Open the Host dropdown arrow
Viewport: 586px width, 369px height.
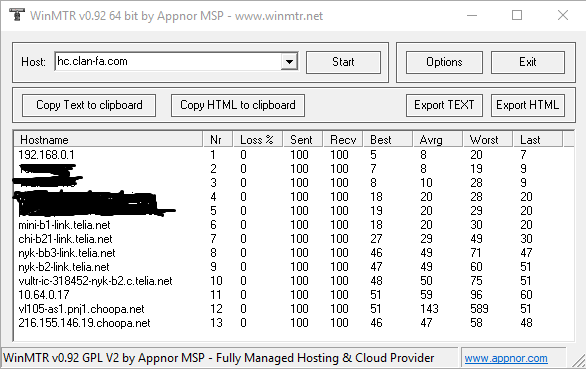point(289,62)
